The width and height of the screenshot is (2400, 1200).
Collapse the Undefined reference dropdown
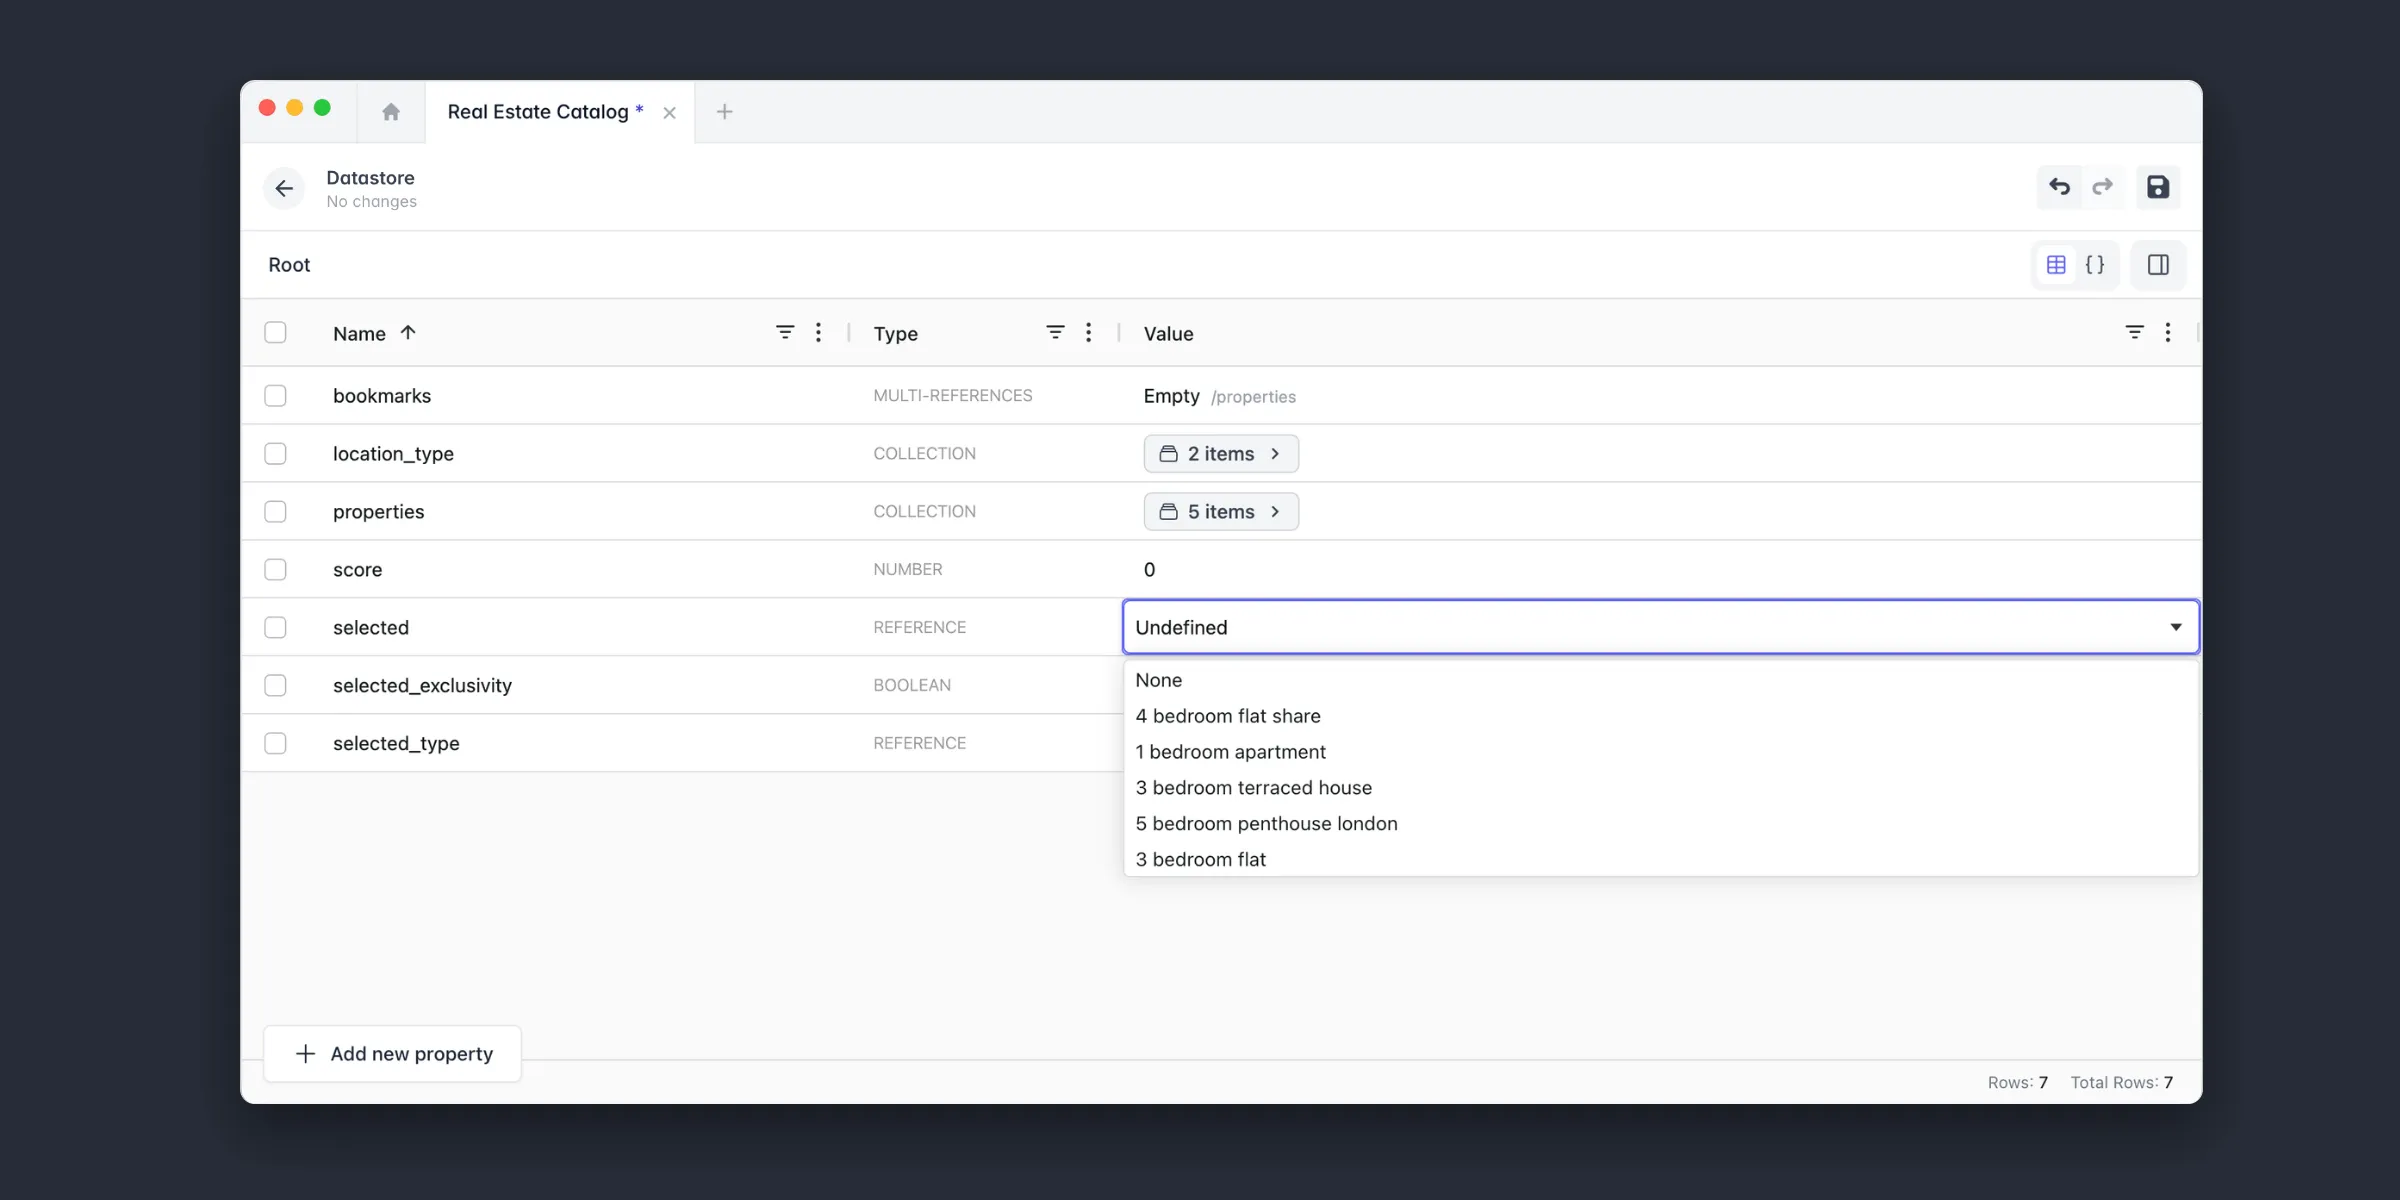coord(2175,628)
